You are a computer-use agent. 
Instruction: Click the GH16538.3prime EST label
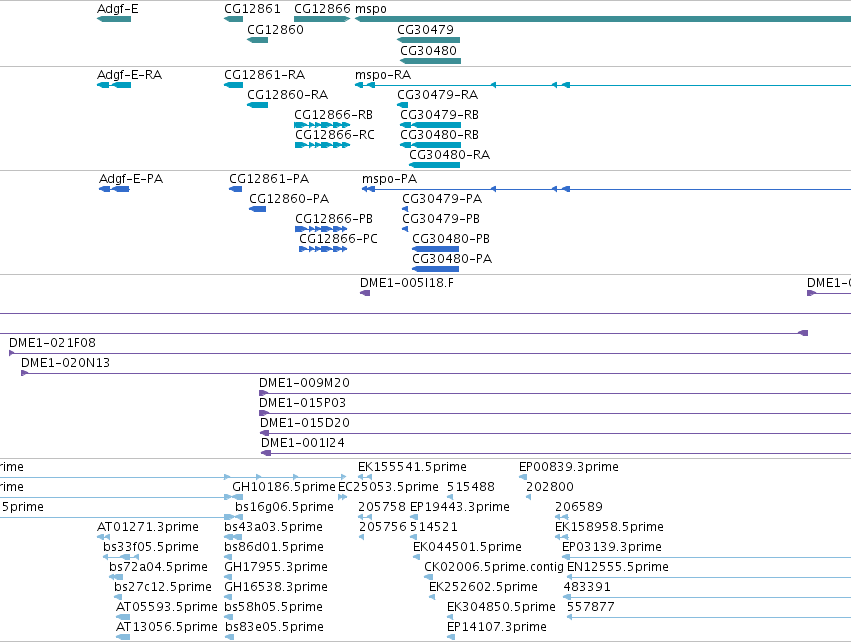click(276, 587)
